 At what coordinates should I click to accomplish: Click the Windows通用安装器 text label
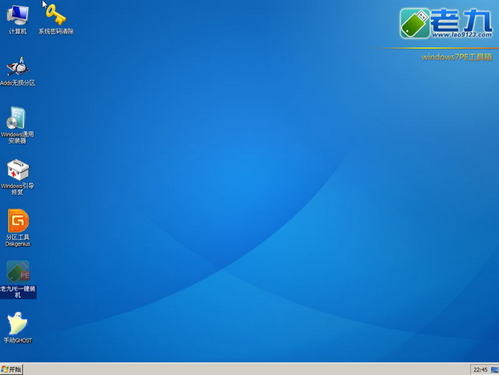(x=17, y=137)
